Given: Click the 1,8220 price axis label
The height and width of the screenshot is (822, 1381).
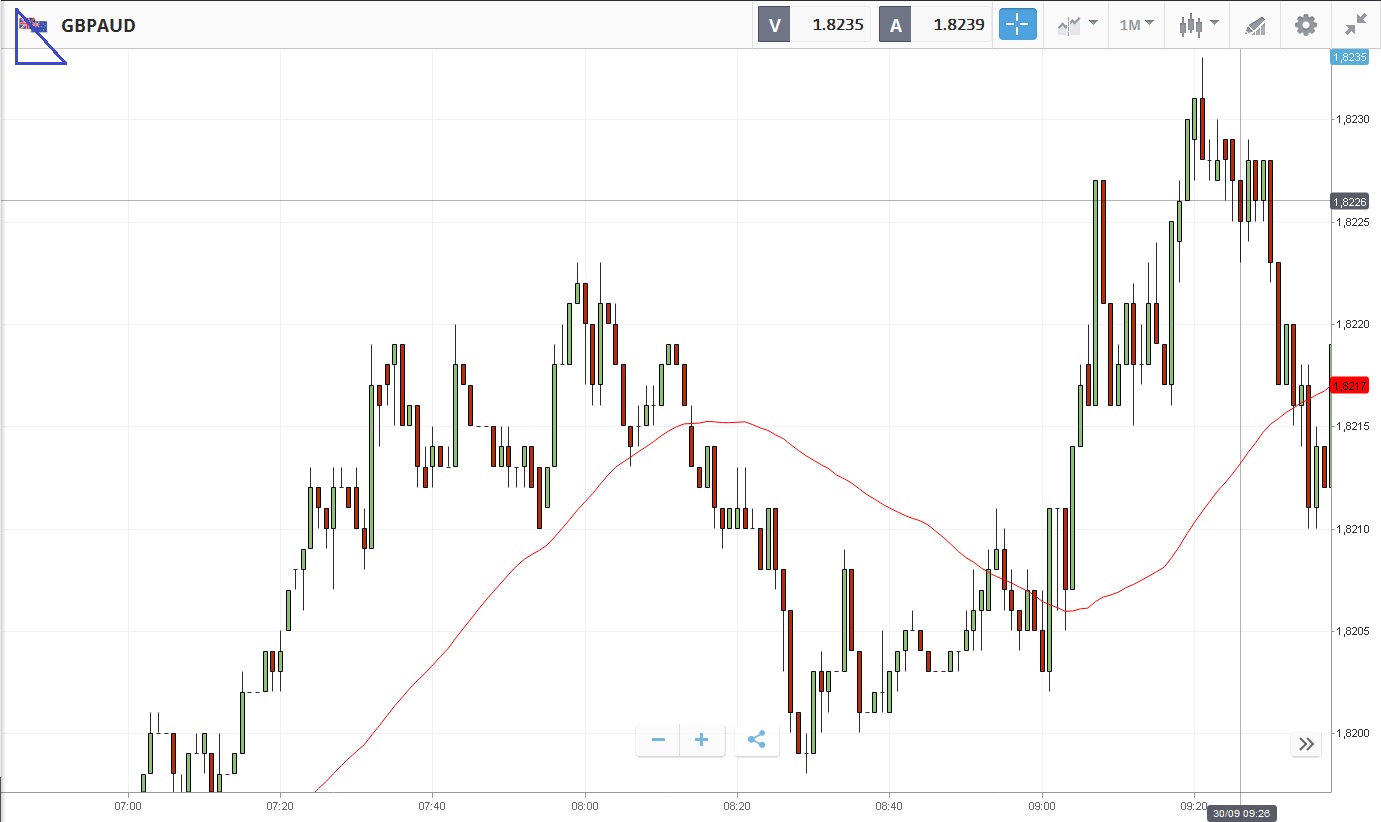Looking at the screenshot, I should [1351, 324].
